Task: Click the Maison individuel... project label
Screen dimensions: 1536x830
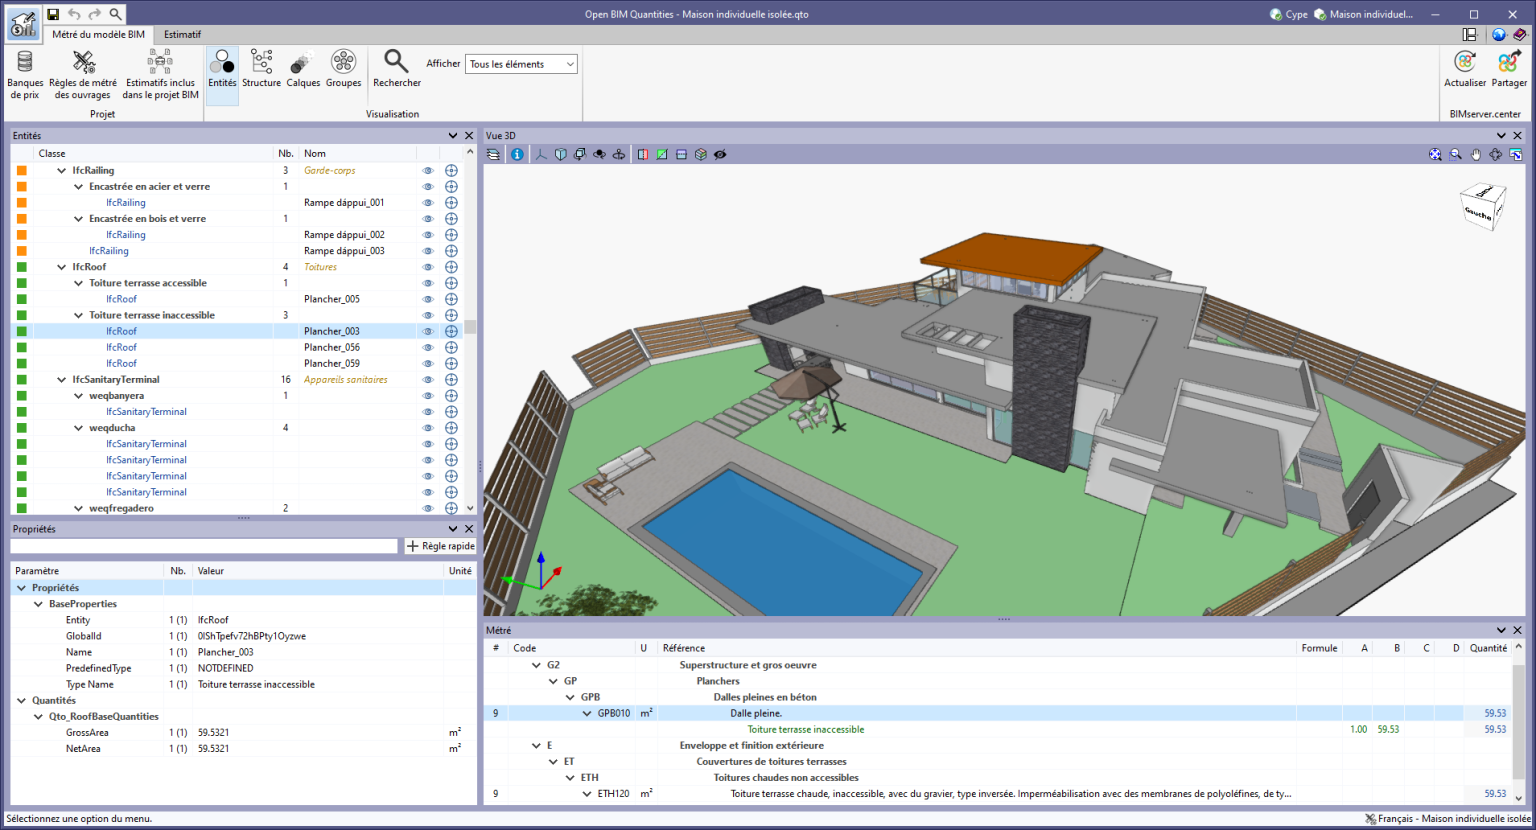Action: 1363,14
